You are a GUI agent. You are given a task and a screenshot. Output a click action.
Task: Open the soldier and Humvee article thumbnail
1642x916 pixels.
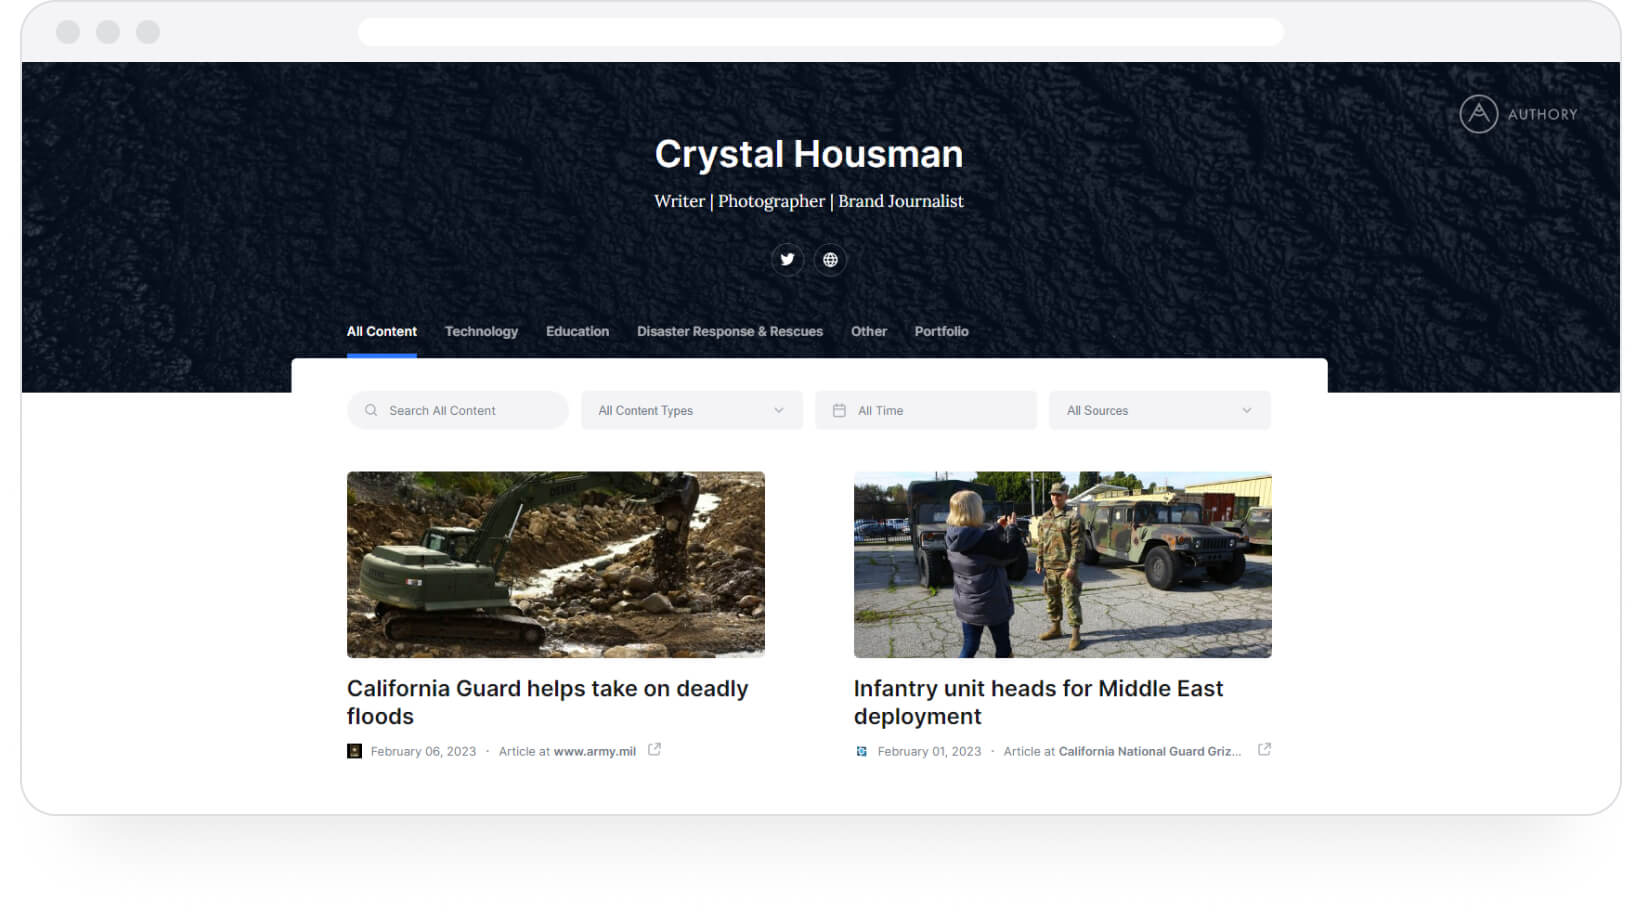point(1063,565)
